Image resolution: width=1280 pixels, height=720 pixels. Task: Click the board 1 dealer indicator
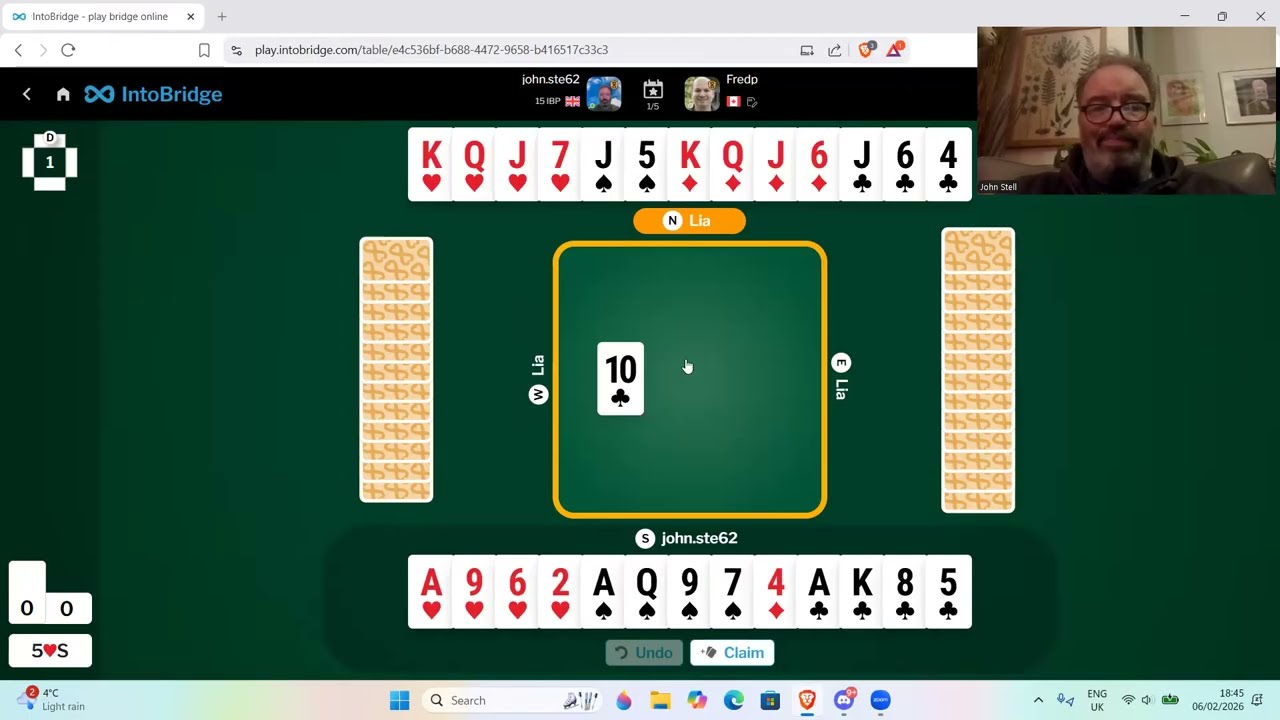point(49,160)
